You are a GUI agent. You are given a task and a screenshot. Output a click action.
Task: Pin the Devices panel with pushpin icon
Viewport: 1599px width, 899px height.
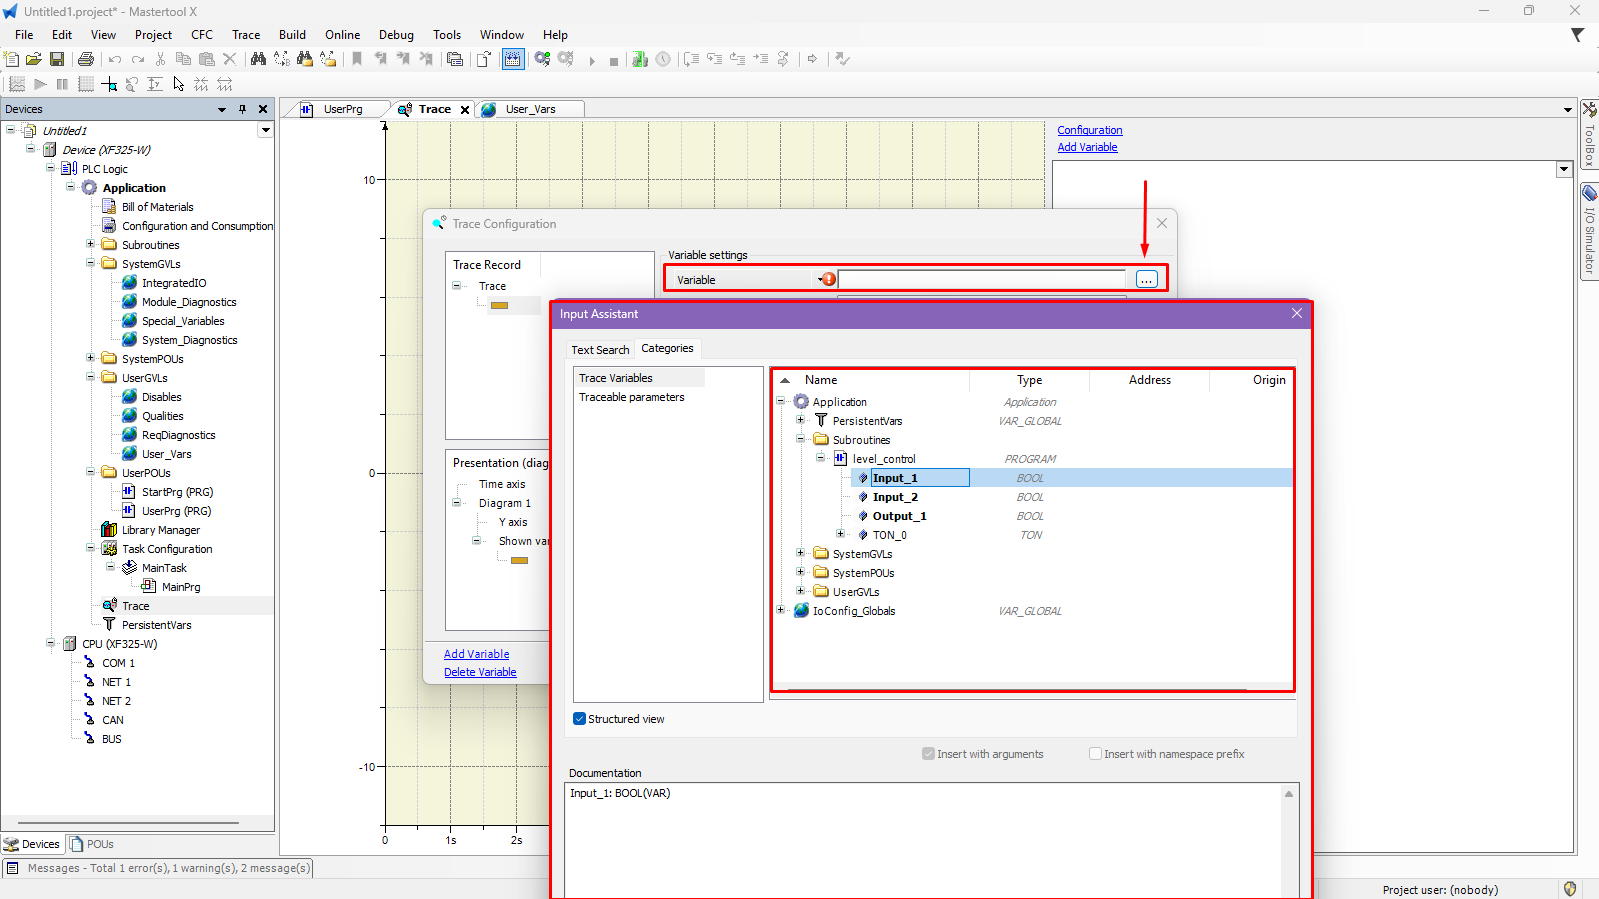point(242,109)
